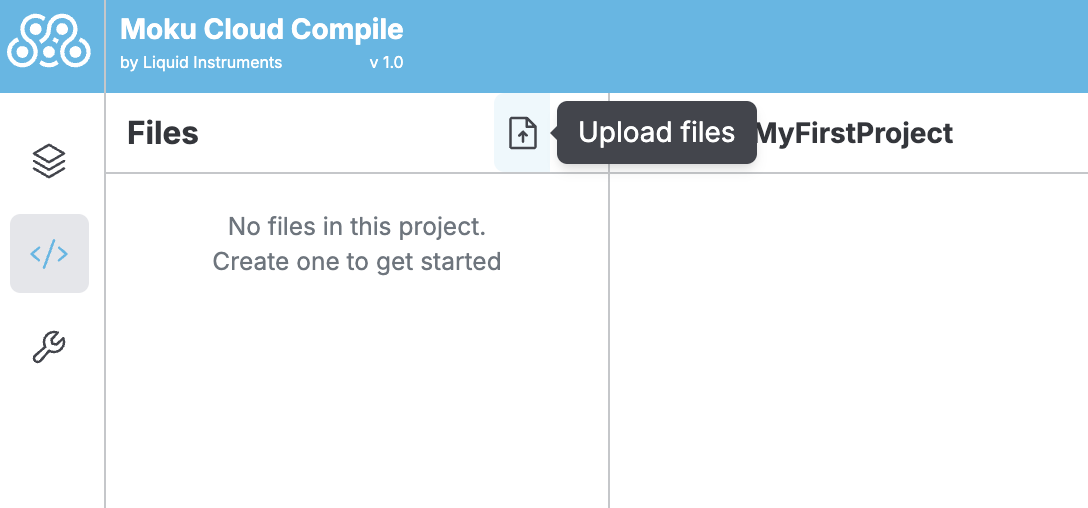Click the divider between Files and editor

point(609,340)
